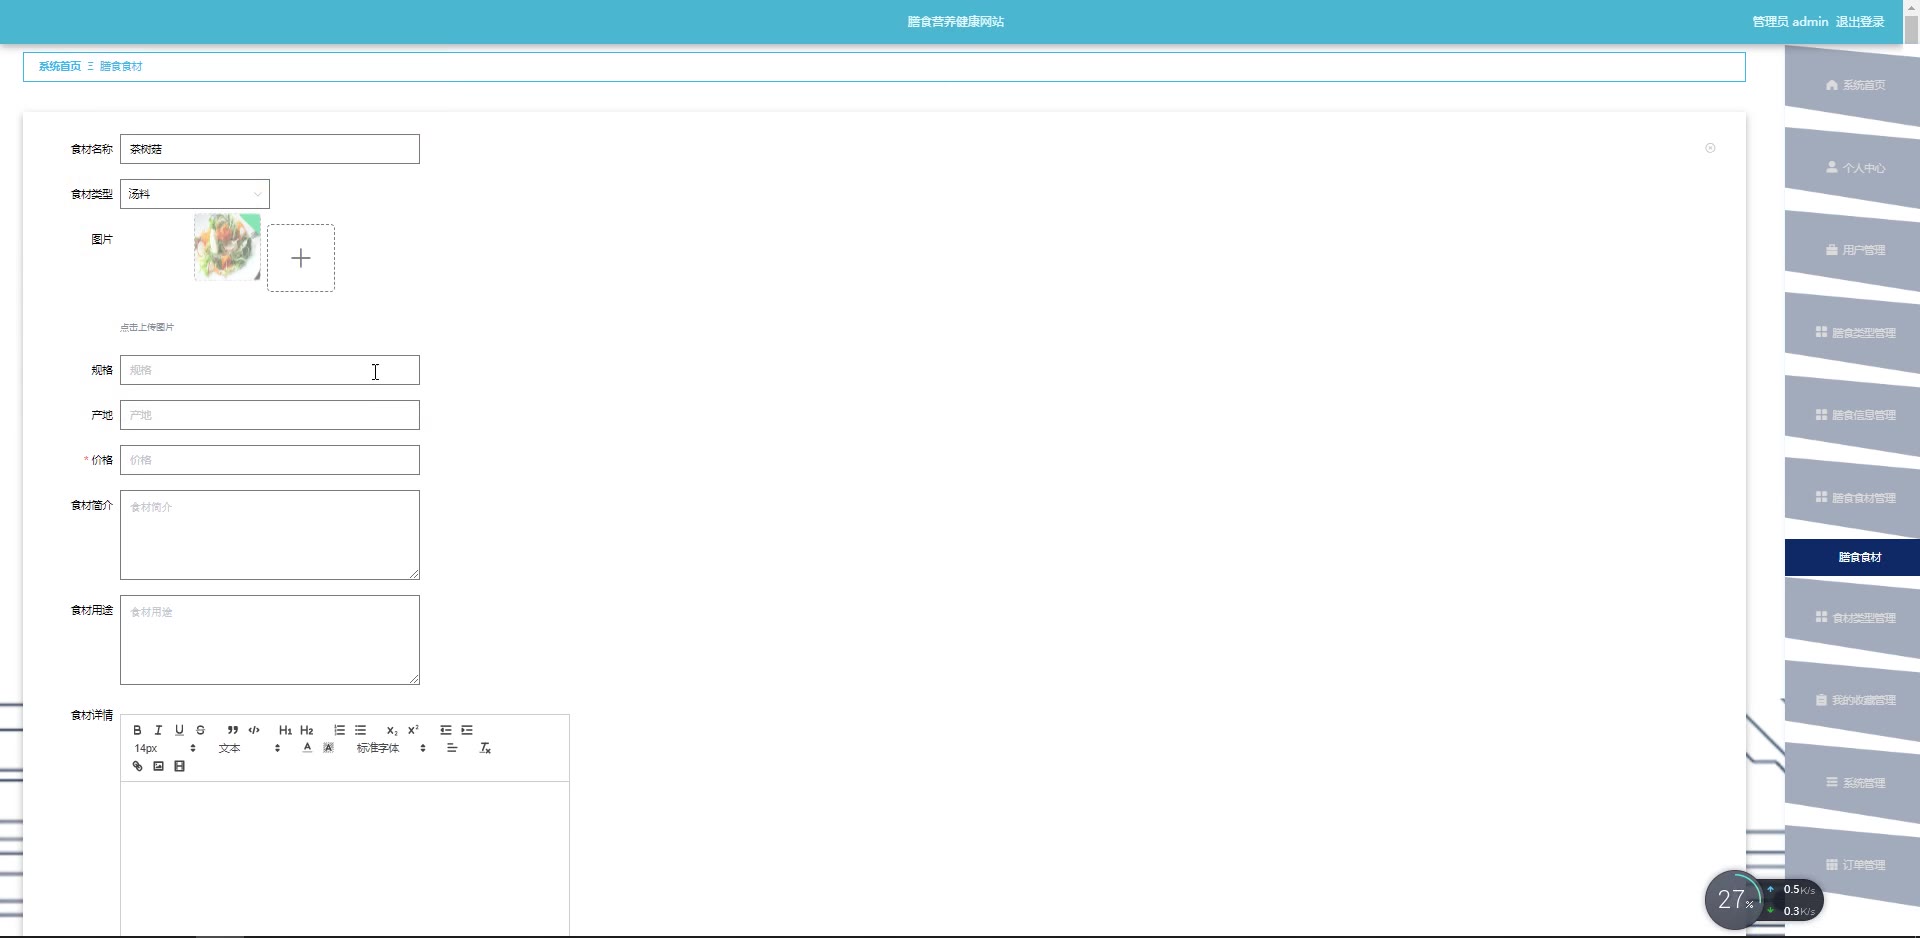This screenshot has width=1920, height=938.
Task: Apply H2 heading in editor
Action: [x=307, y=730]
